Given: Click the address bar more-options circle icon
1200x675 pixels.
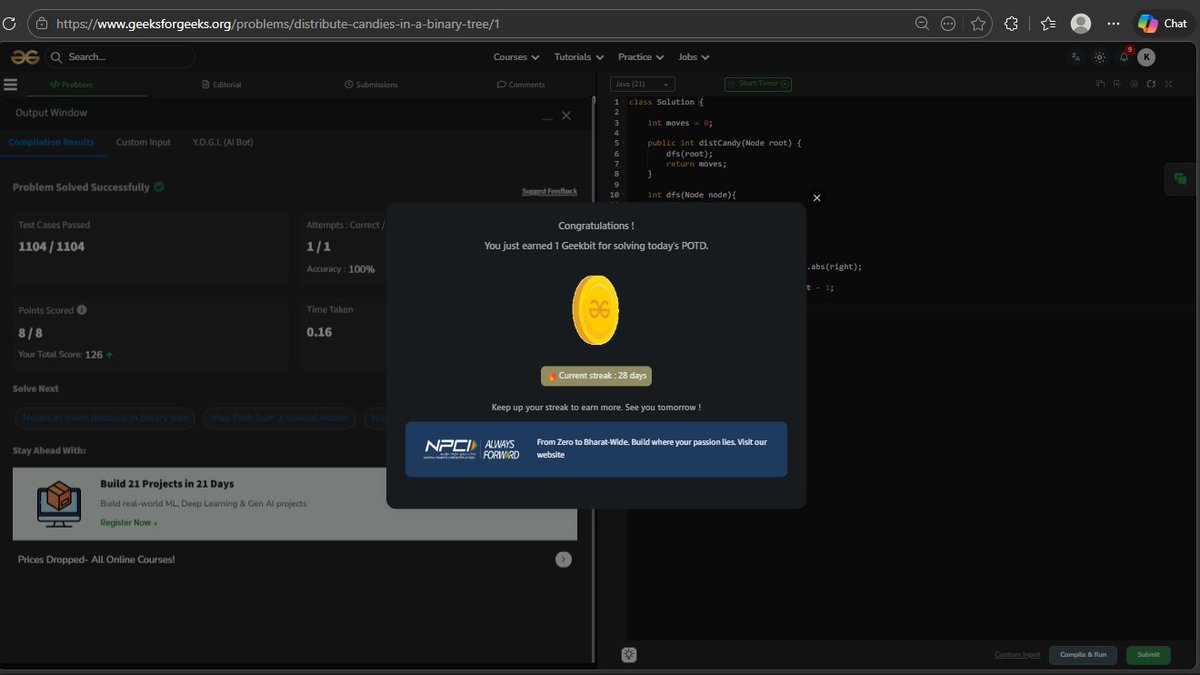Looking at the screenshot, I should tap(947, 23).
